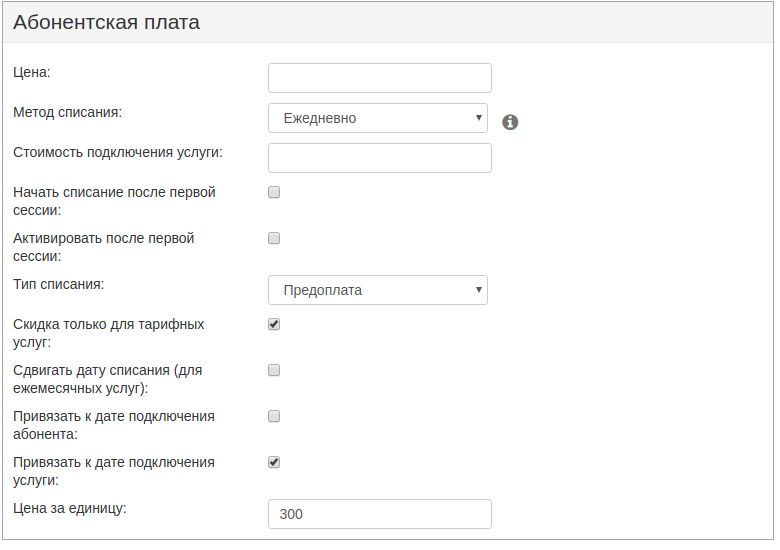Tick the Активировать после первой сессии checkbox
The height and width of the screenshot is (550, 780).
click(x=274, y=238)
